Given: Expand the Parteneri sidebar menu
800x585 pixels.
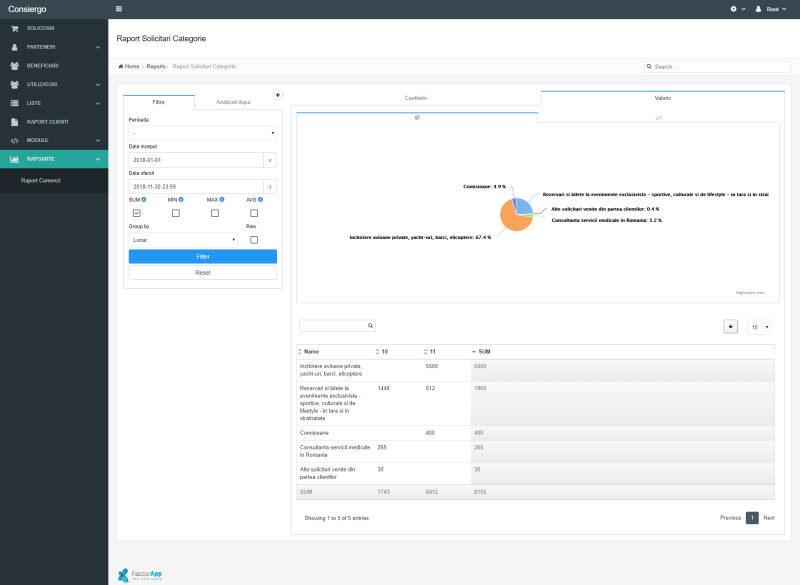Looking at the screenshot, I should point(54,47).
